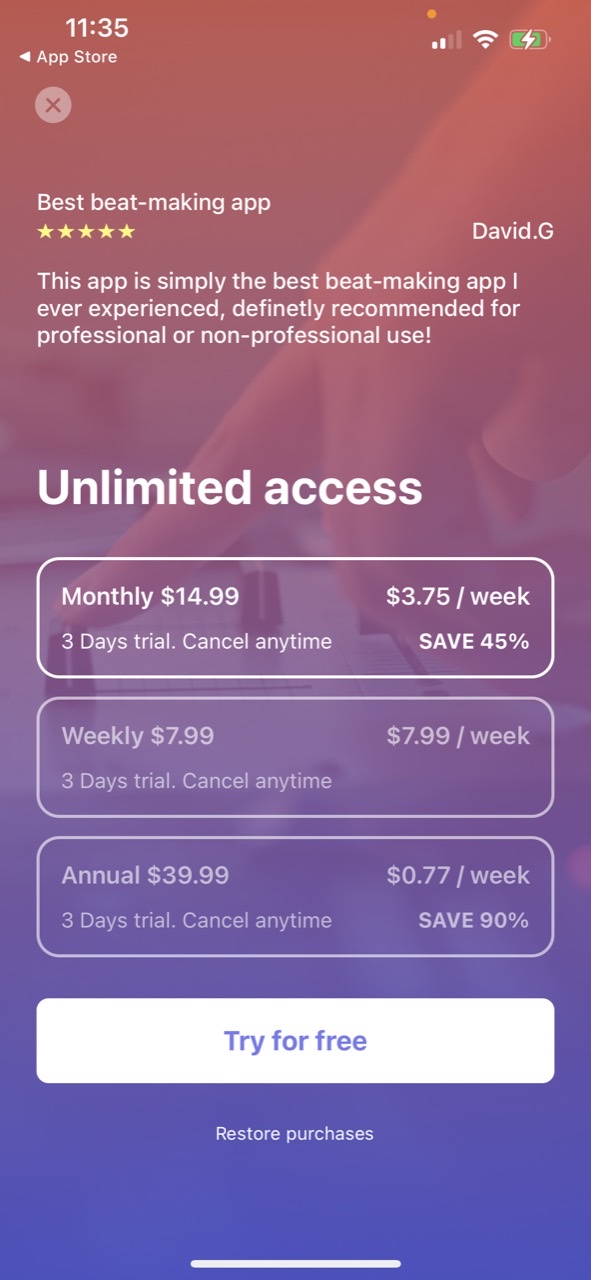Tap the cellular signal bars icon
591x1280 pixels.
446,41
